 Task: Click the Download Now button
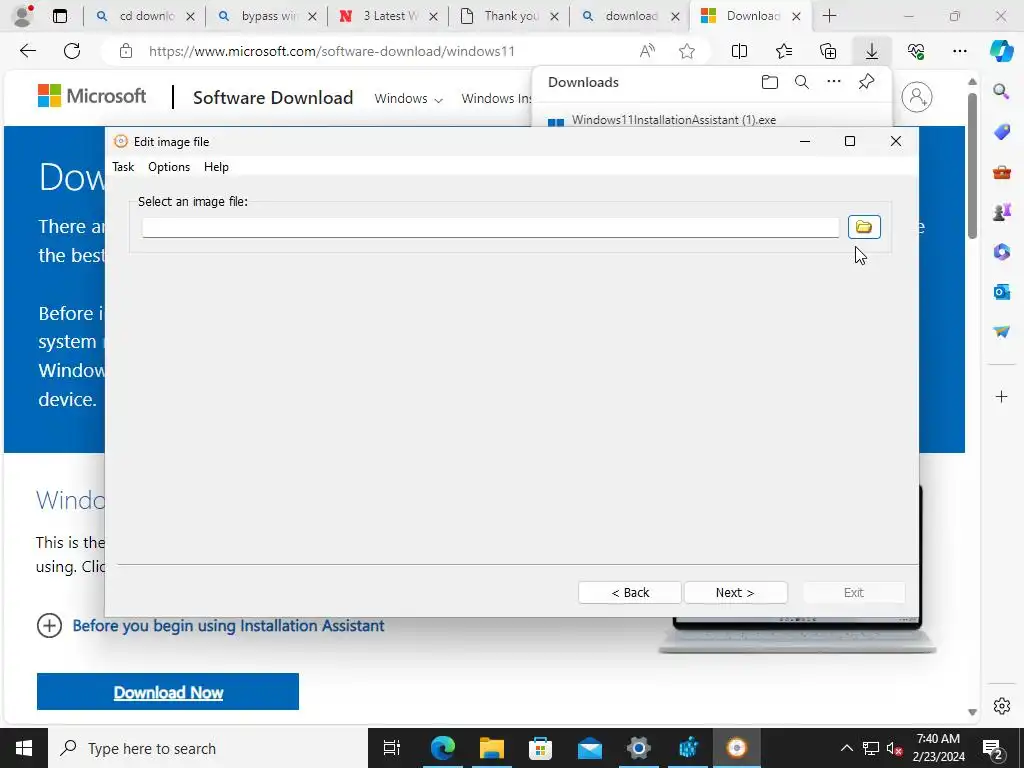click(168, 692)
